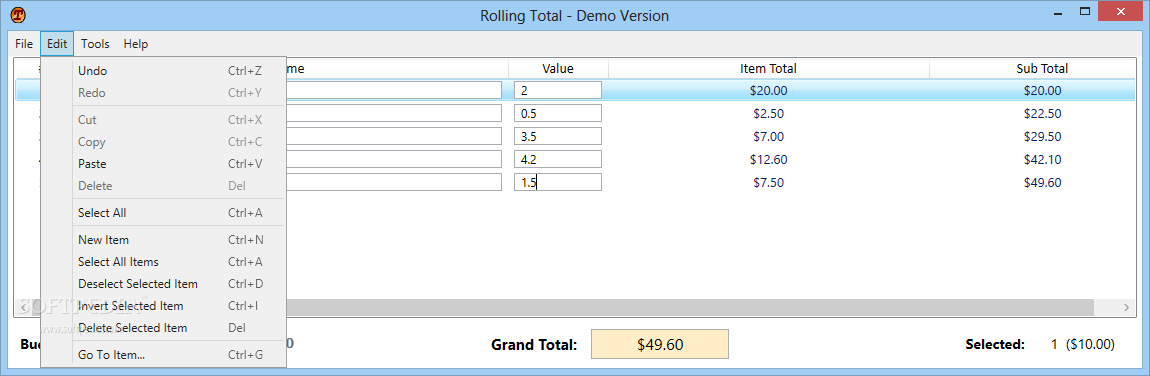Close the Rolling Total window
Viewport: 1150px width, 376px height.
(x=1121, y=12)
